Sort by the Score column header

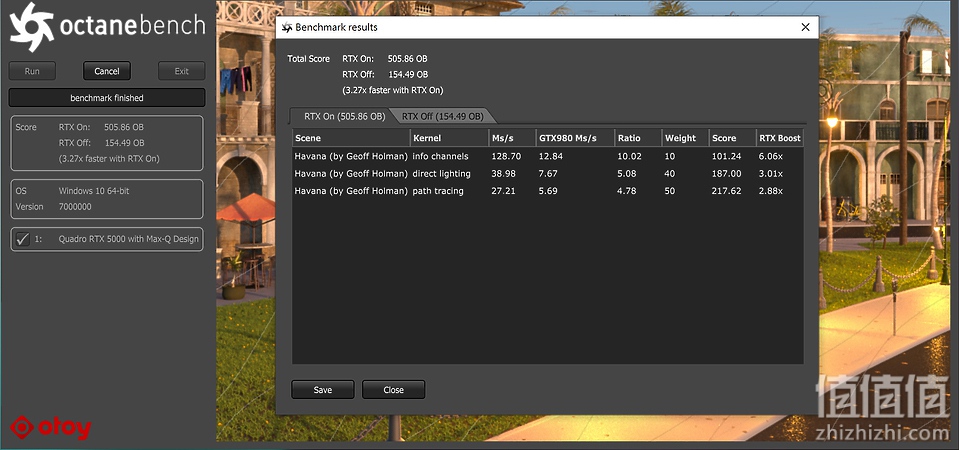733,138
